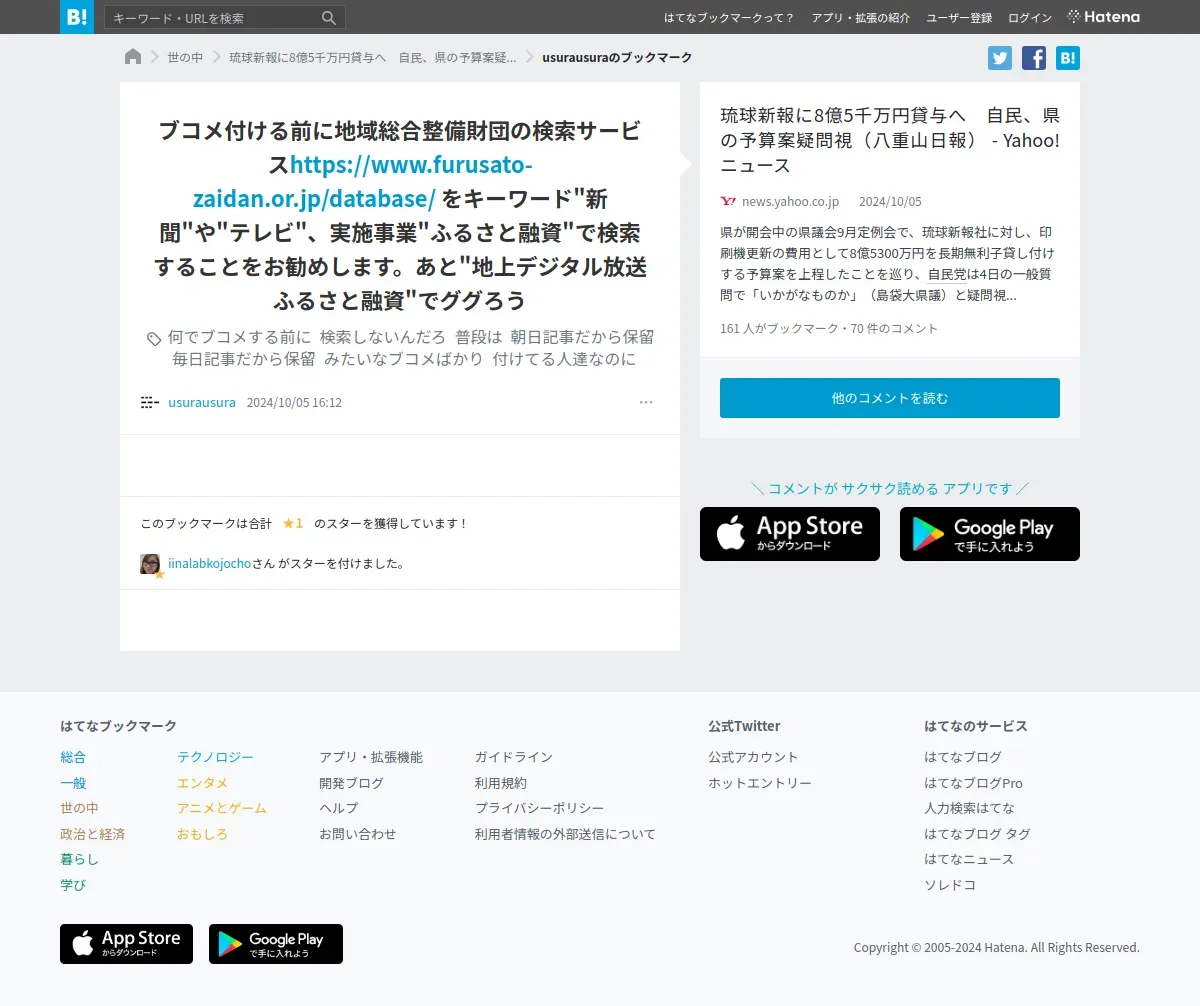Open footer category エンタメ
1200x1006 pixels.
pyautogui.click(x=202, y=783)
